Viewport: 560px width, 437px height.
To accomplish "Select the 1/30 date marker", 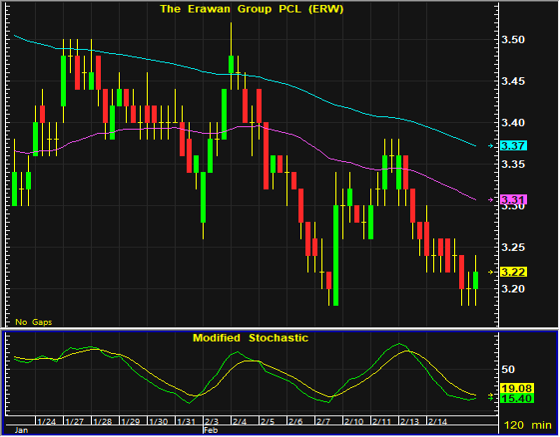I will coord(158,421).
